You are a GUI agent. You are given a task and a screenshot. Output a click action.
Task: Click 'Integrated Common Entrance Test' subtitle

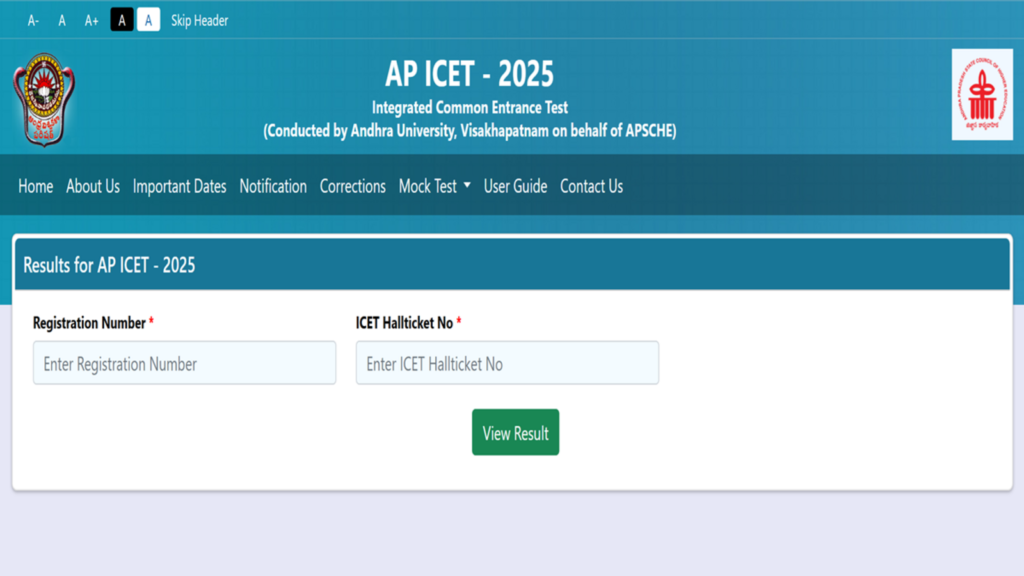click(x=470, y=108)
